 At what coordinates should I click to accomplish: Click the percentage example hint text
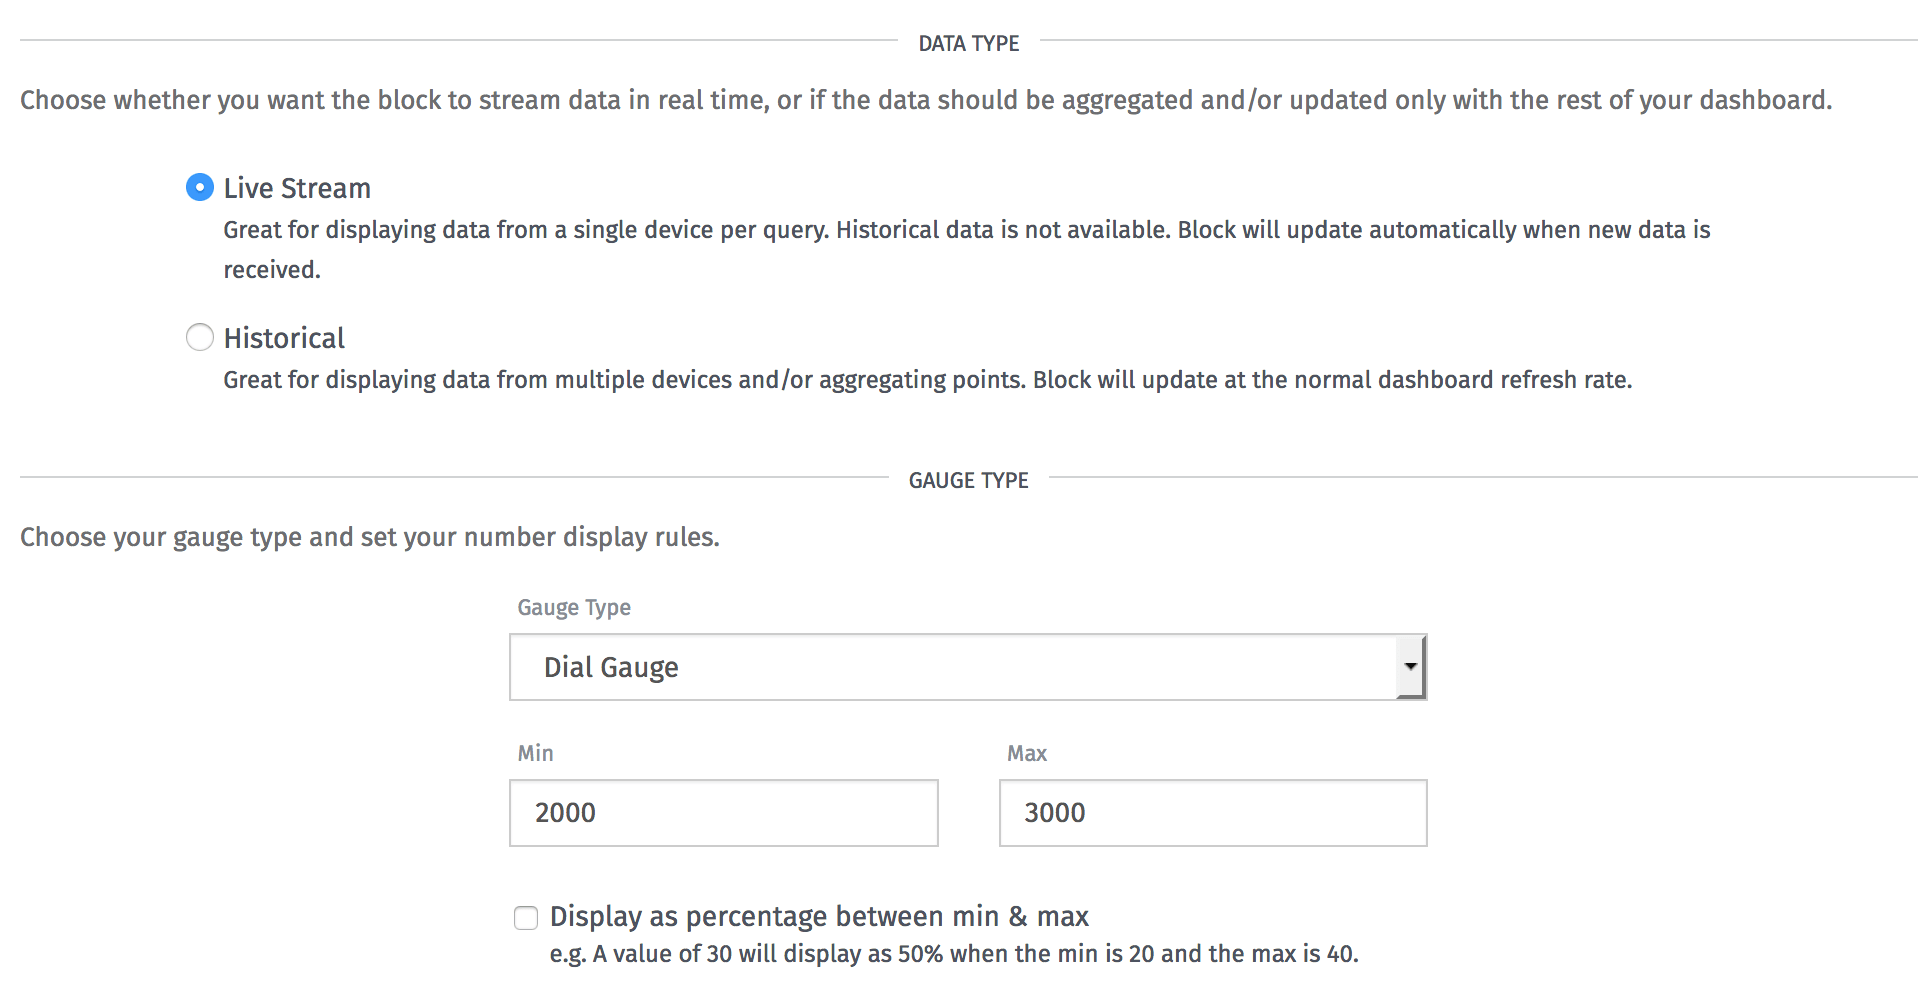coord(954,954)
